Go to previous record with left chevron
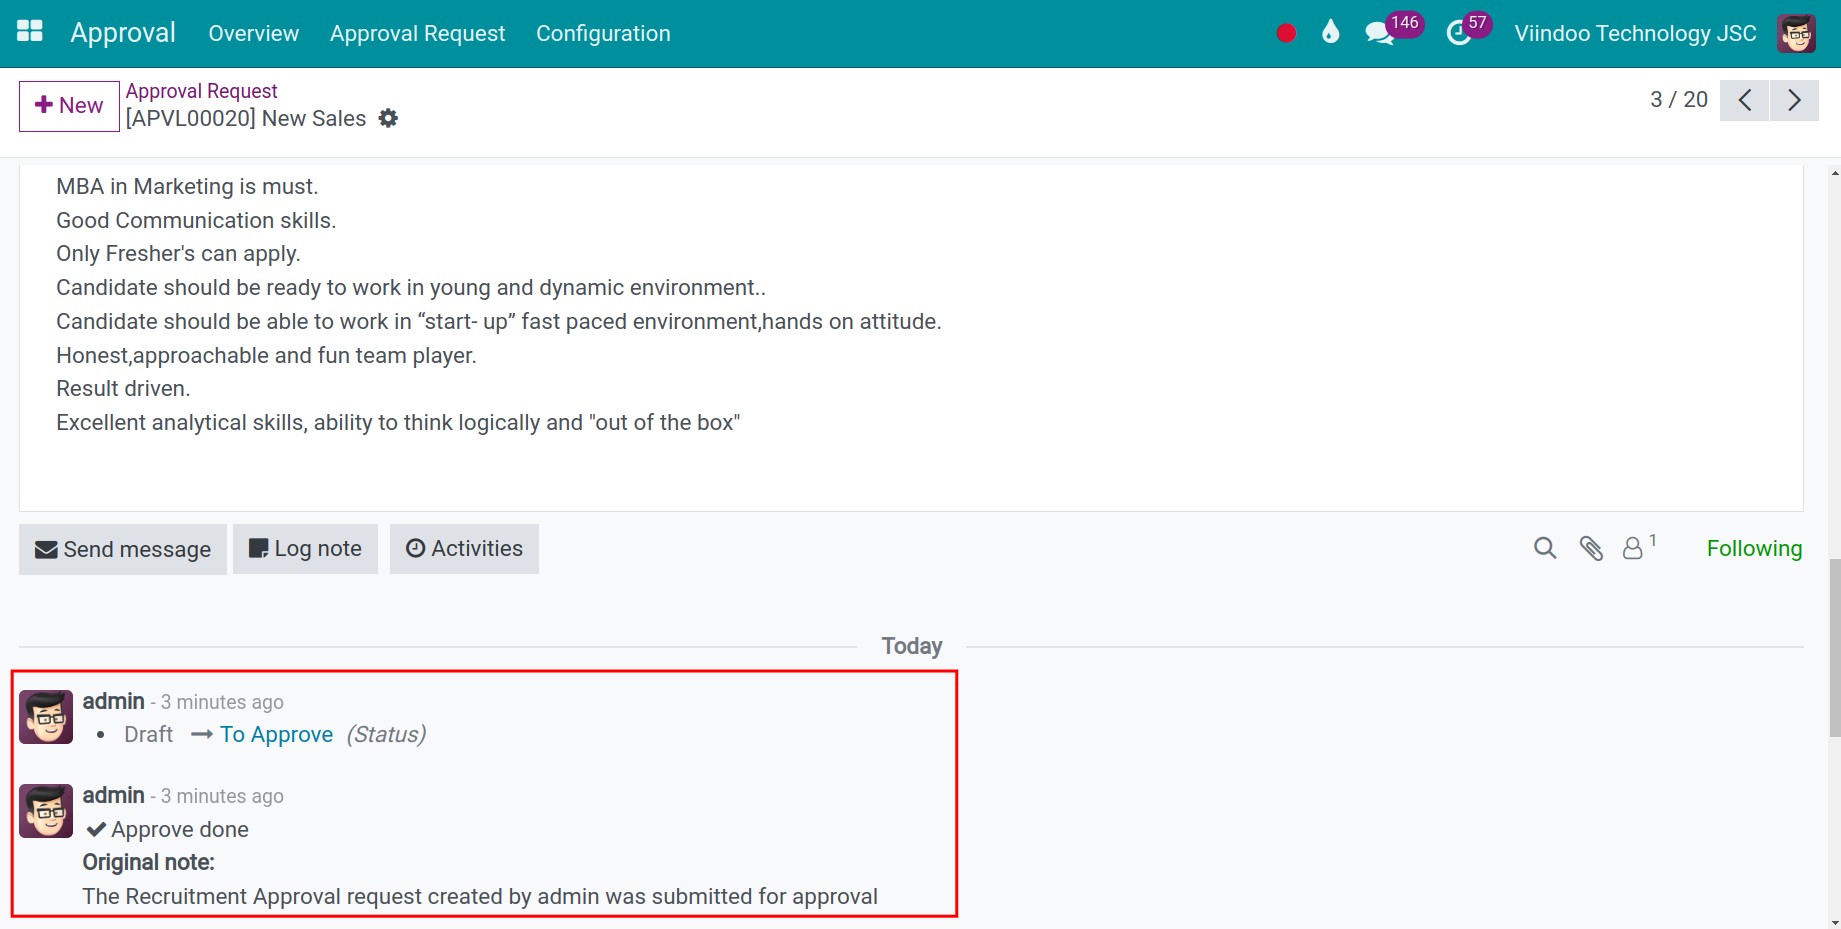Viewport: 1841px width, 929px height. [x=1745, y=100]
